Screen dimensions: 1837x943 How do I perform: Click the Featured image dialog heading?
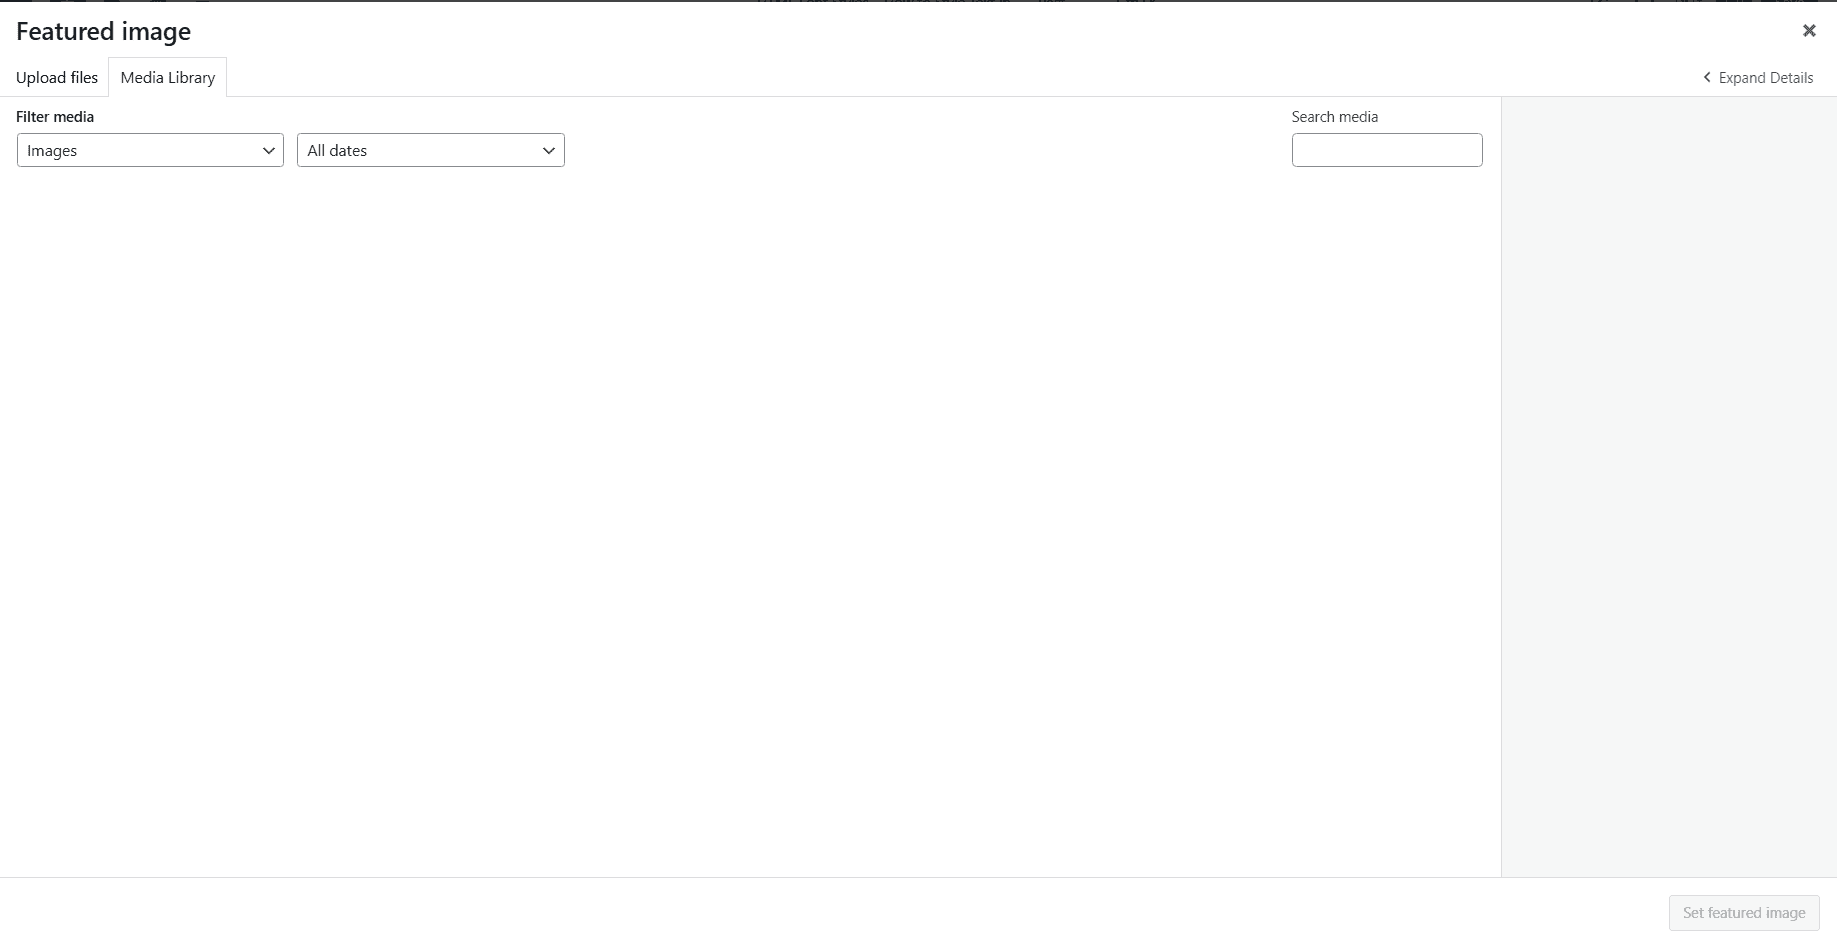pos(103,32)
